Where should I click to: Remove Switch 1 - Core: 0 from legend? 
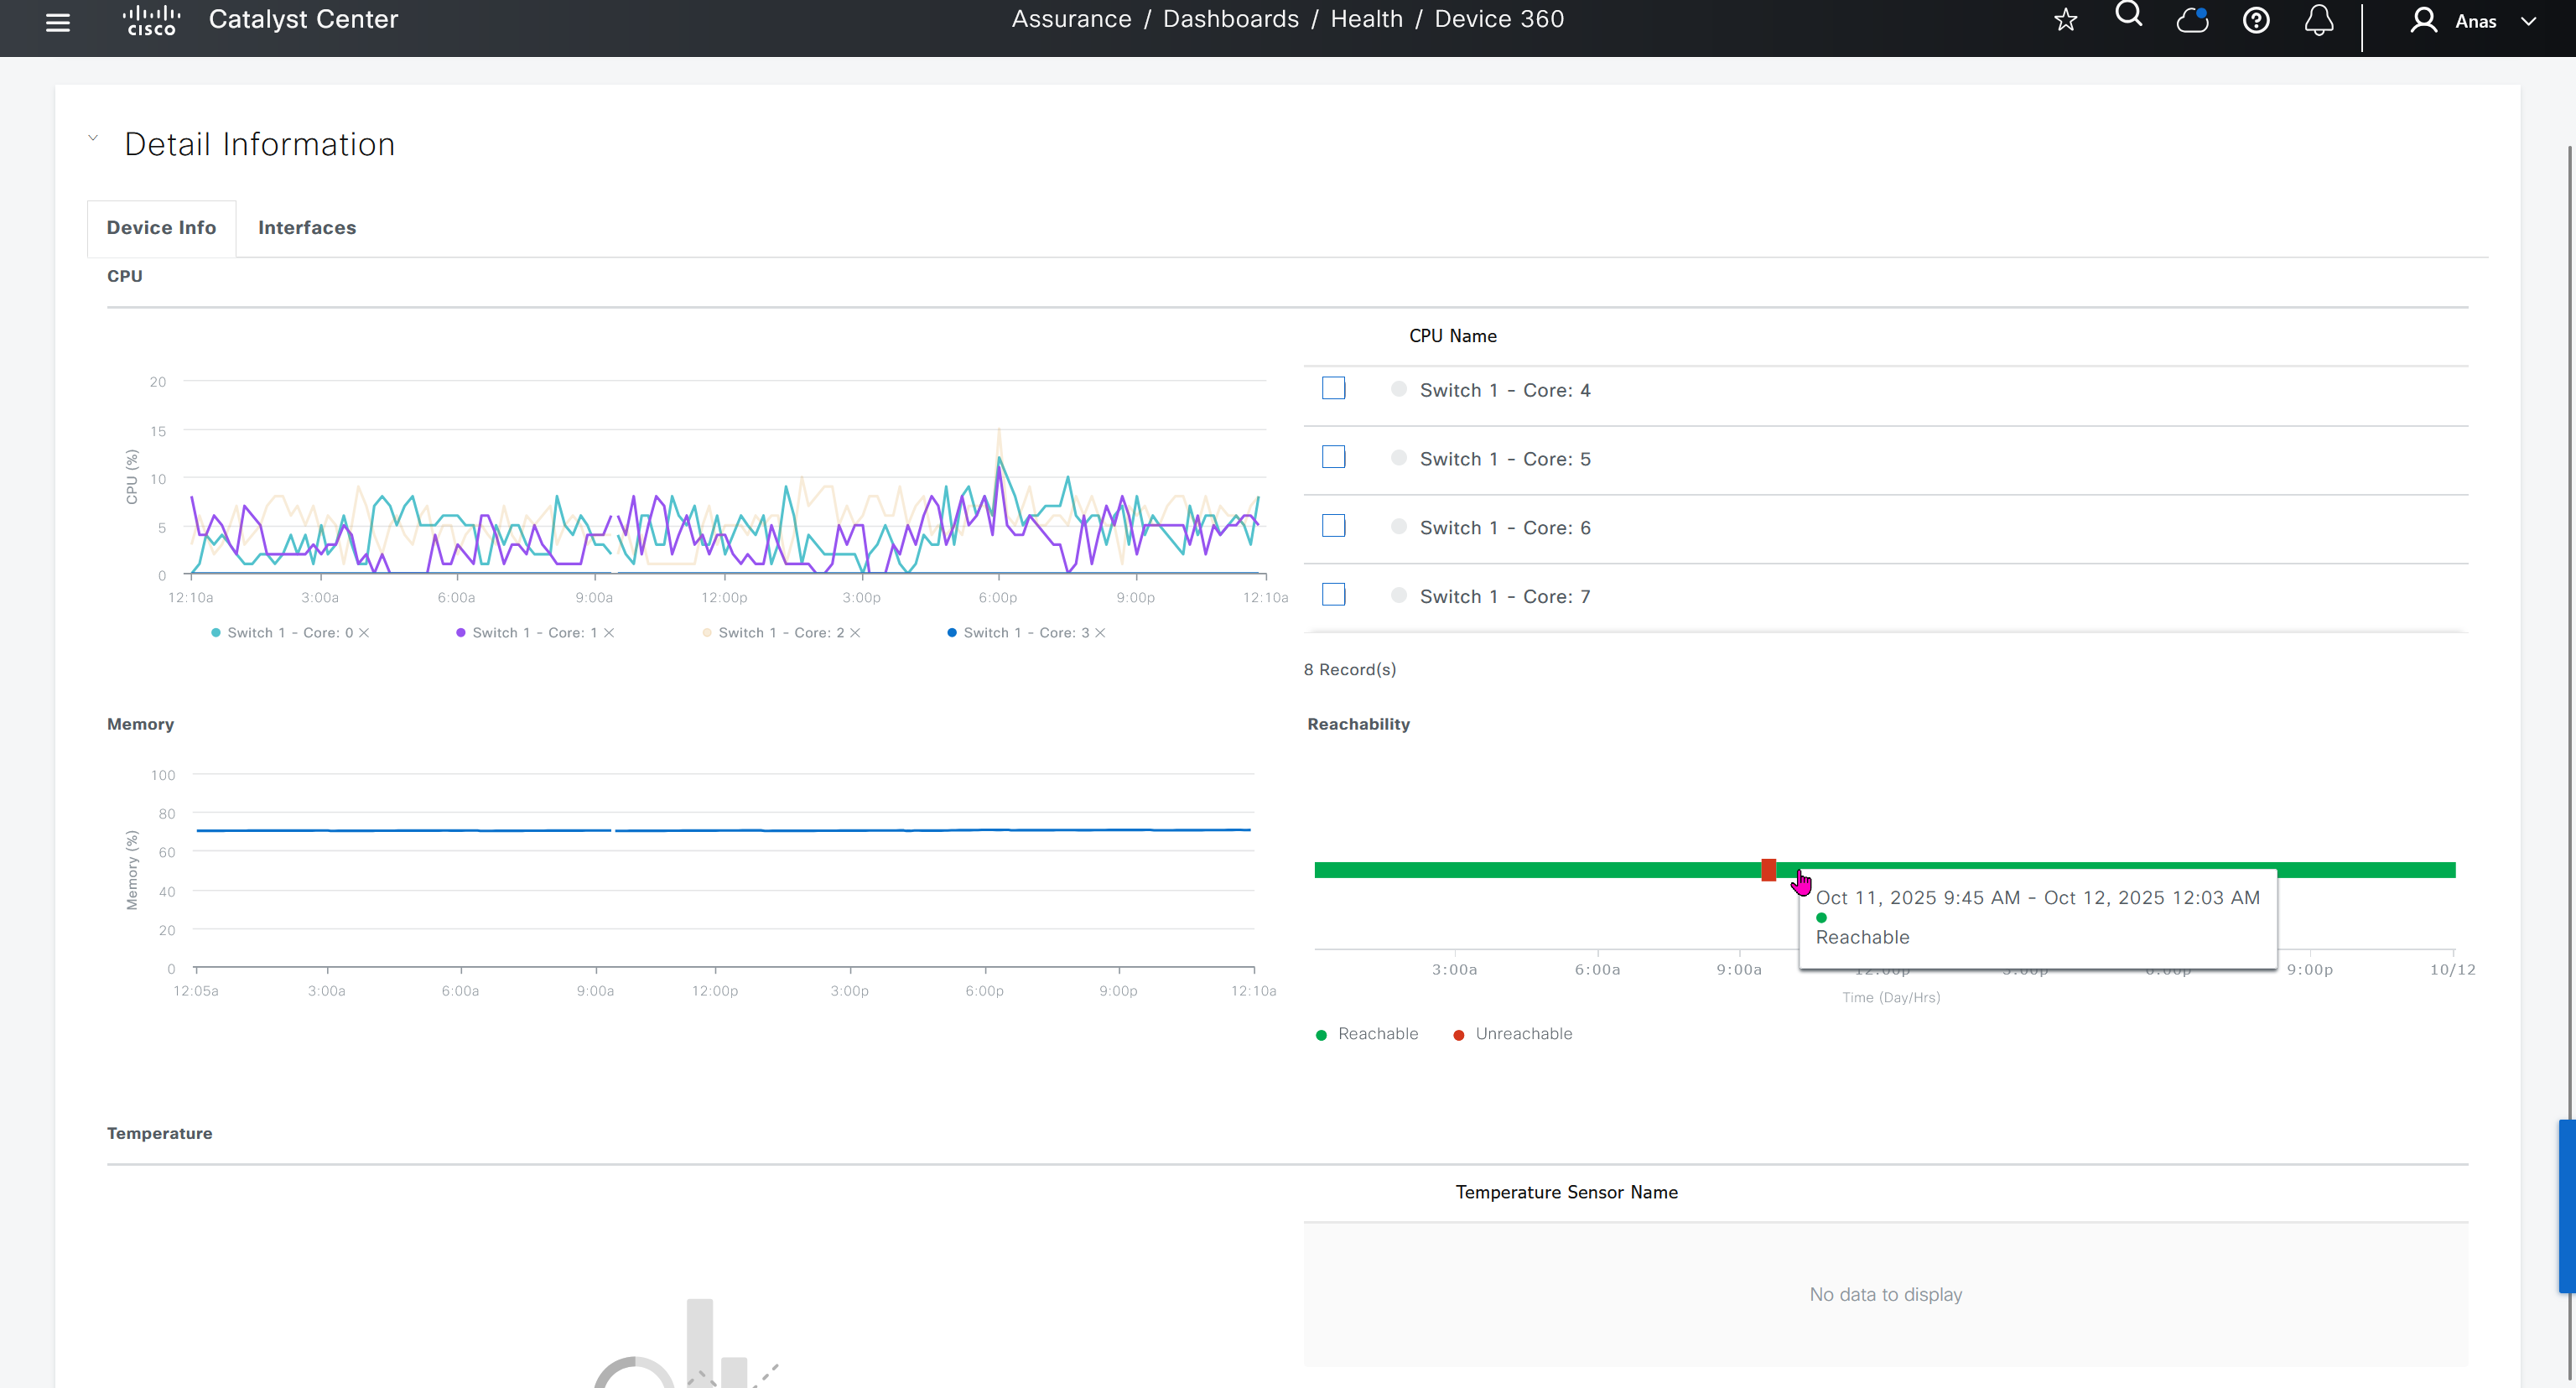pos(364,633)
